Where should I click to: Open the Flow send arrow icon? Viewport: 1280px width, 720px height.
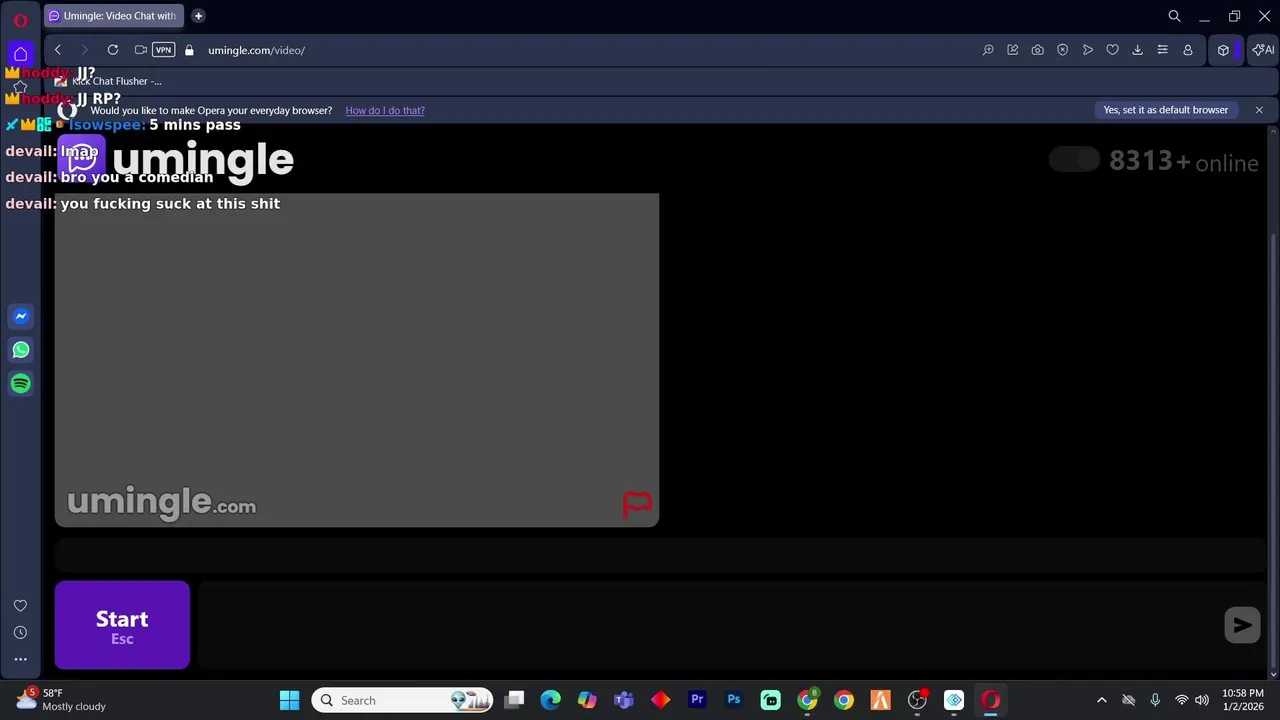[x=1088, y=50]
